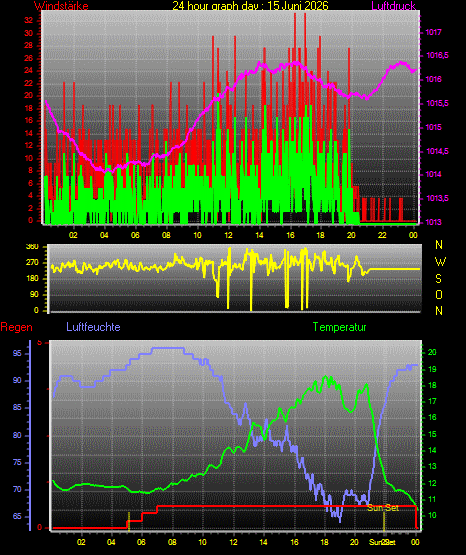Image resolution: width=466 pixels, height=555 pixels.
Task: Click the 95 humidity axis value
Action: point(17,353)
